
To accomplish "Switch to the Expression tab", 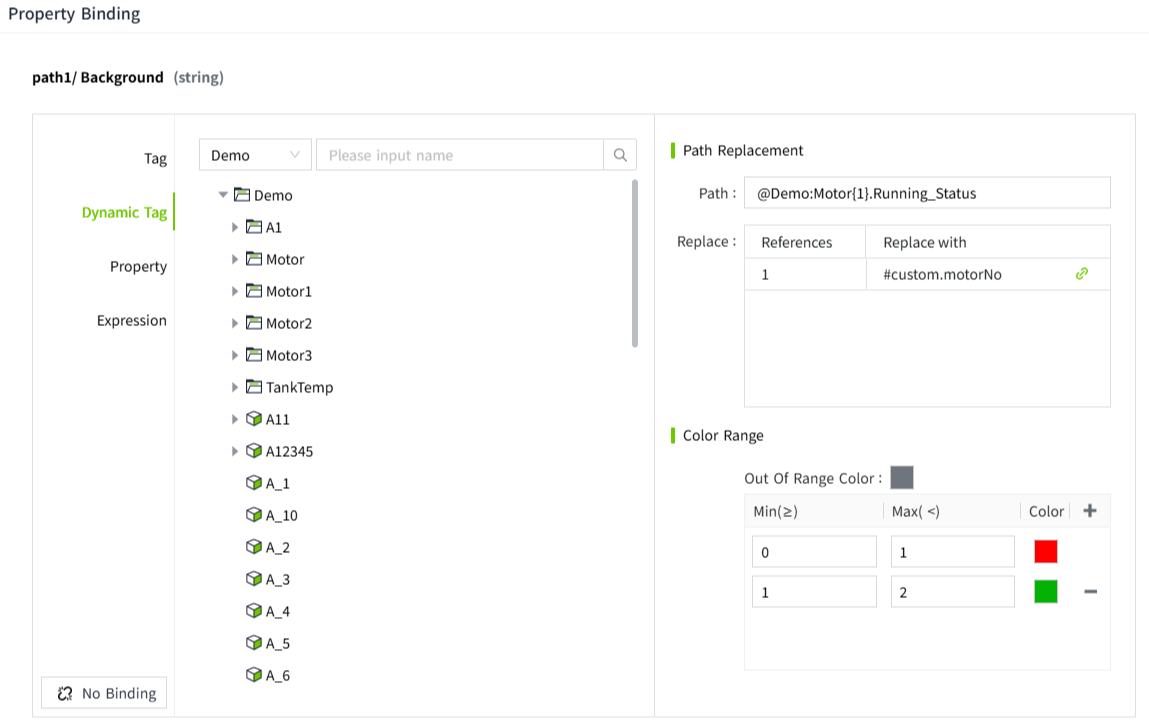I will pos(132,321).
